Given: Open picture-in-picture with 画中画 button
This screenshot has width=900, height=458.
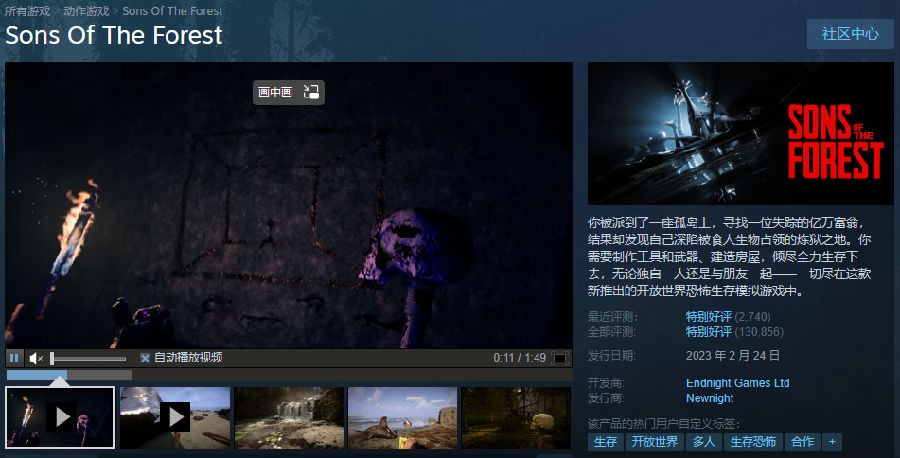Looking at the screenshot, I should [x=289, y=92].
